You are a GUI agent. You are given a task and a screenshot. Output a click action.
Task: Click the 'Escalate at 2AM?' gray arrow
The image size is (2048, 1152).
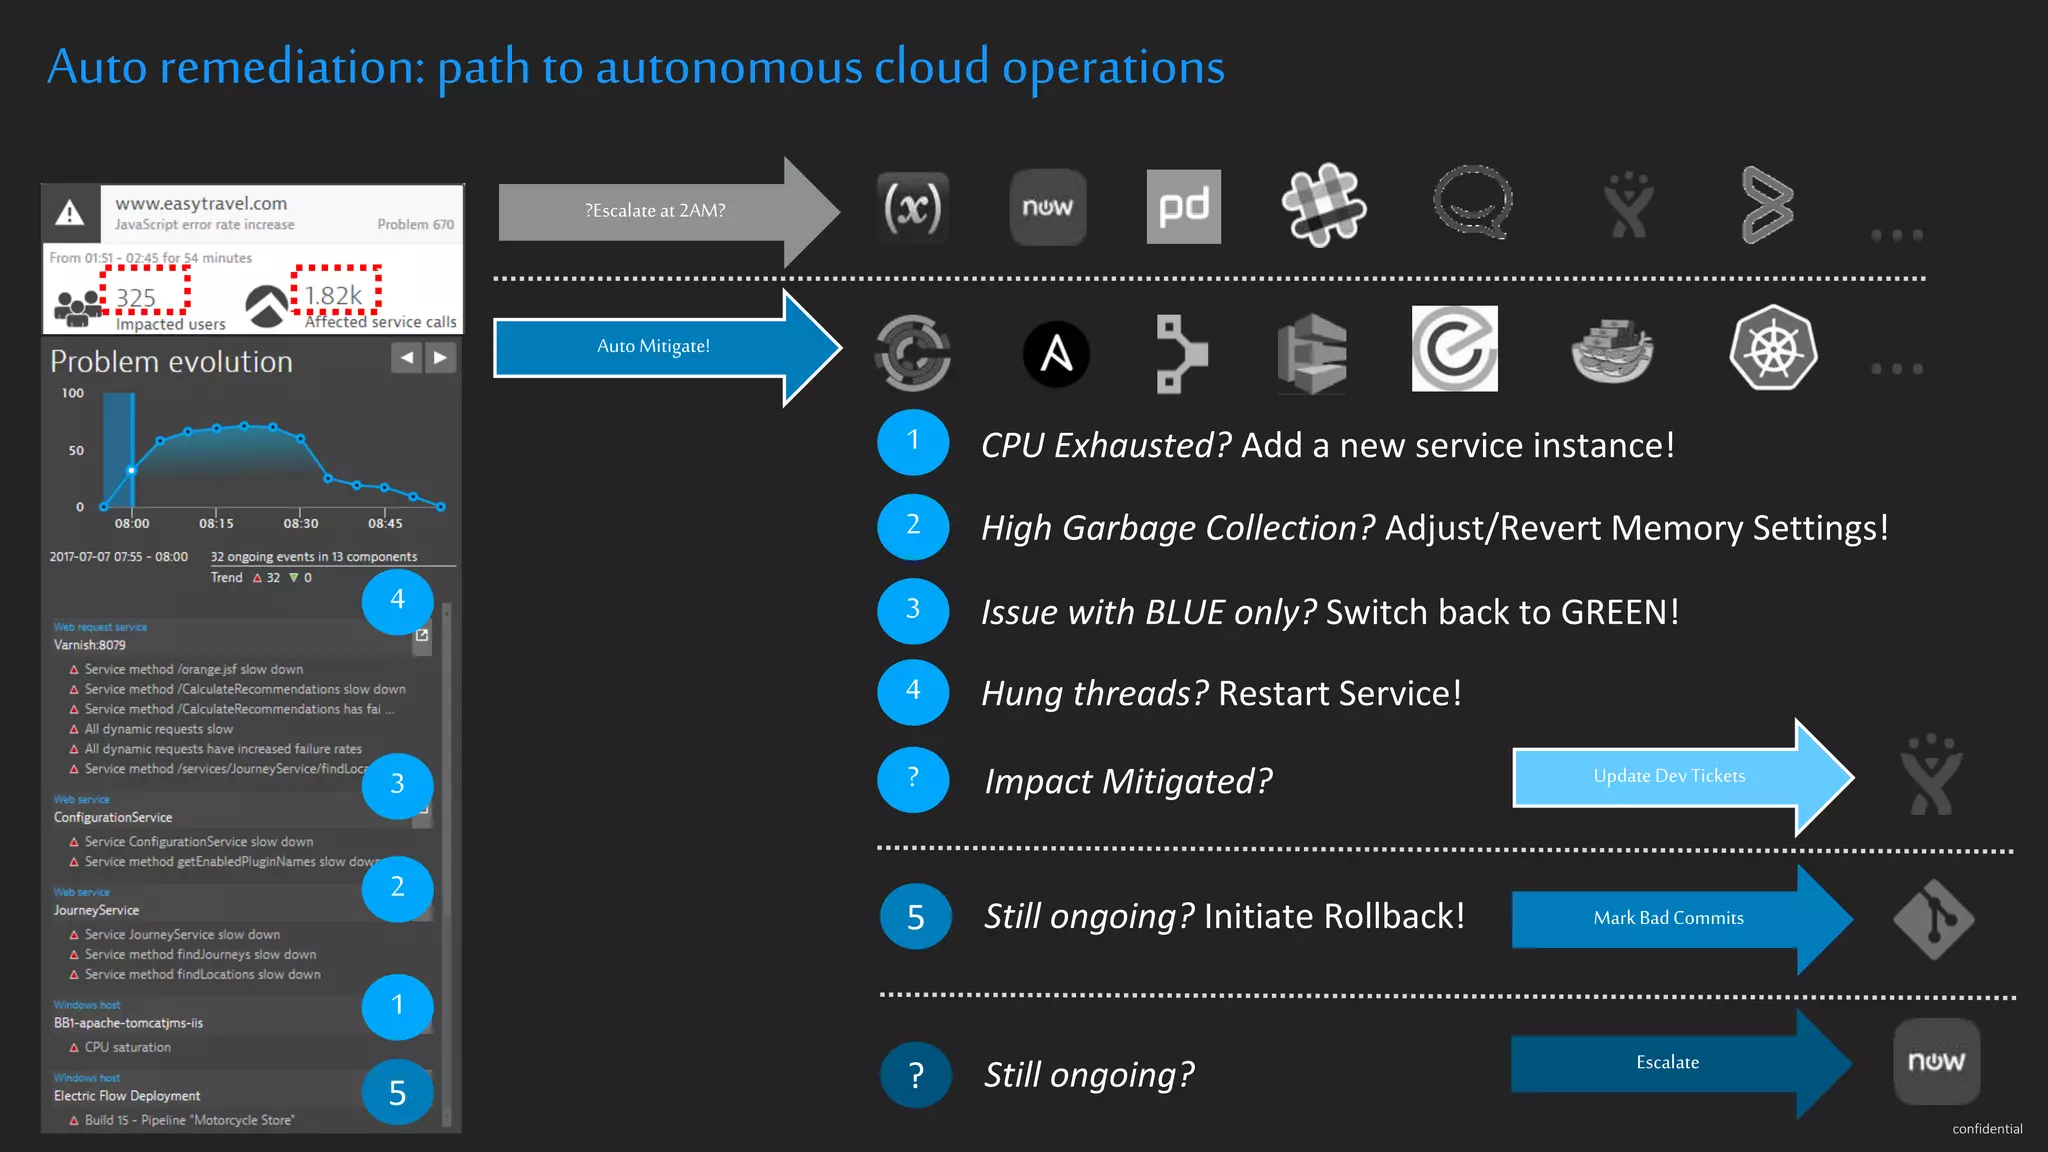(x=668, y=211)
